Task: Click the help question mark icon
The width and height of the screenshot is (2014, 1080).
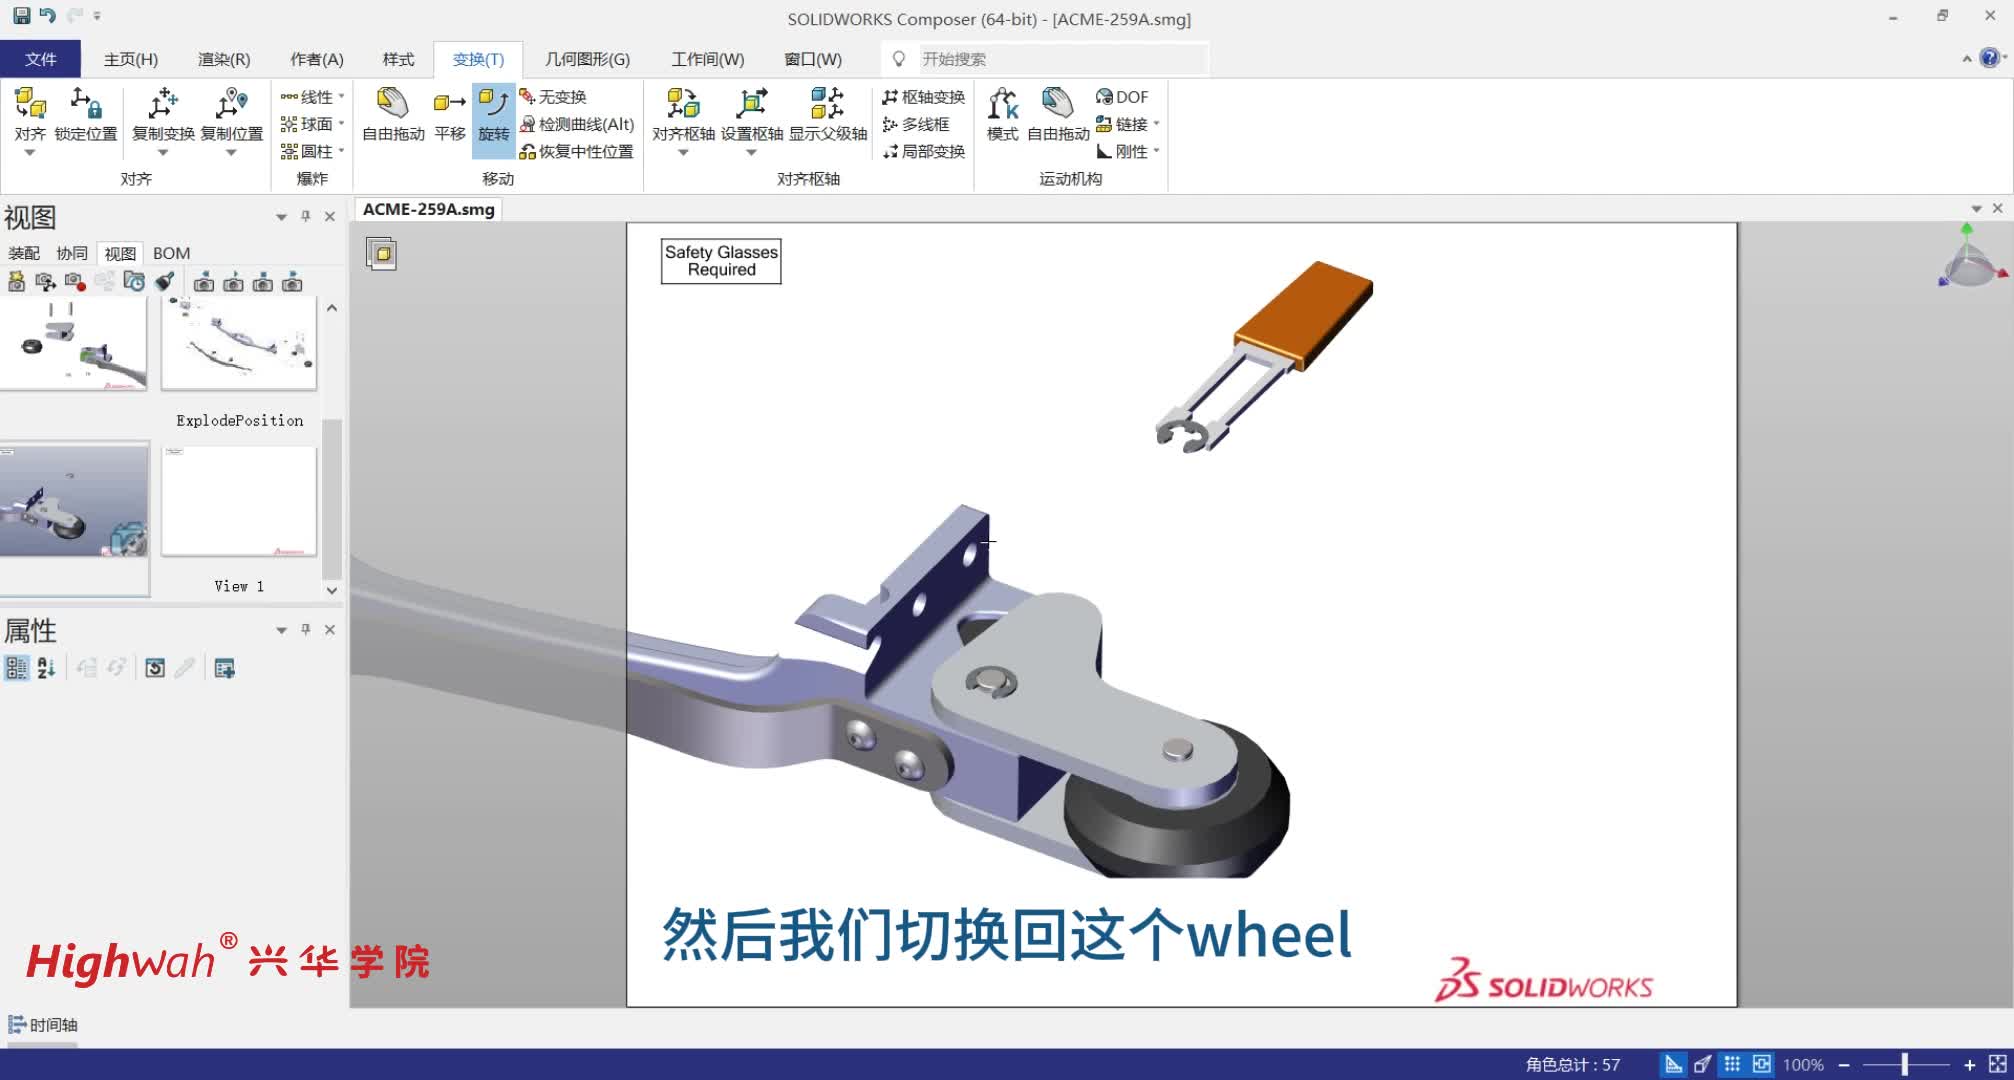Action: point(1989,58)
